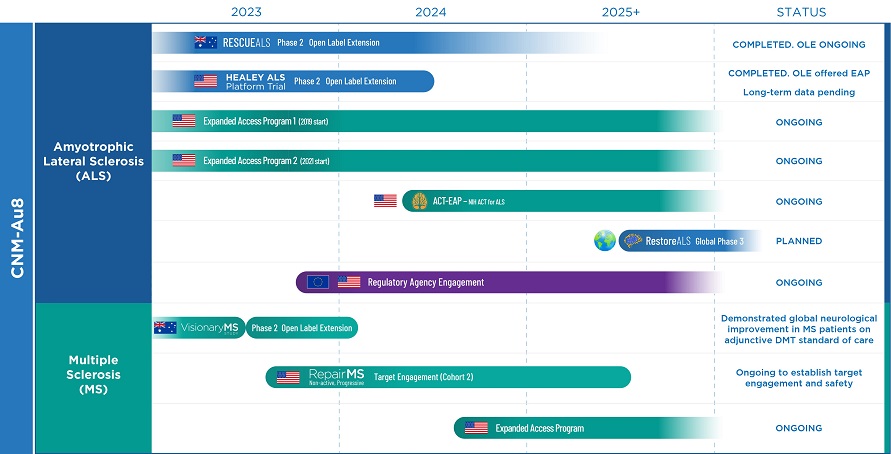The image size is (891, 454).
Task: Click the Regulatory Agency Engagement text
Action: coord(426,282)
